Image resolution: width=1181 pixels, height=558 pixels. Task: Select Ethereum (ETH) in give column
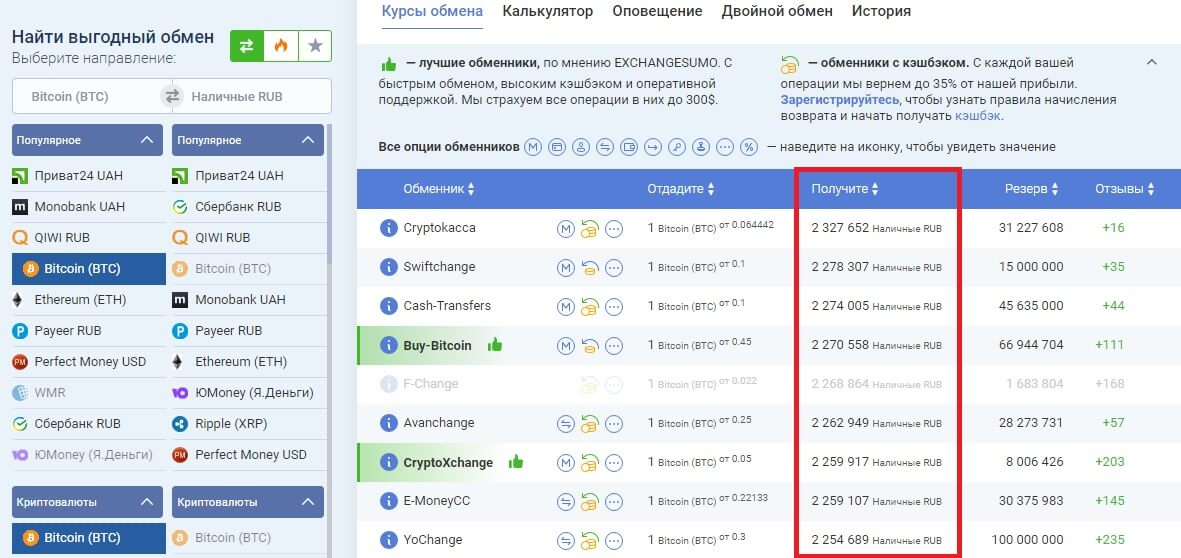point(89,300)
